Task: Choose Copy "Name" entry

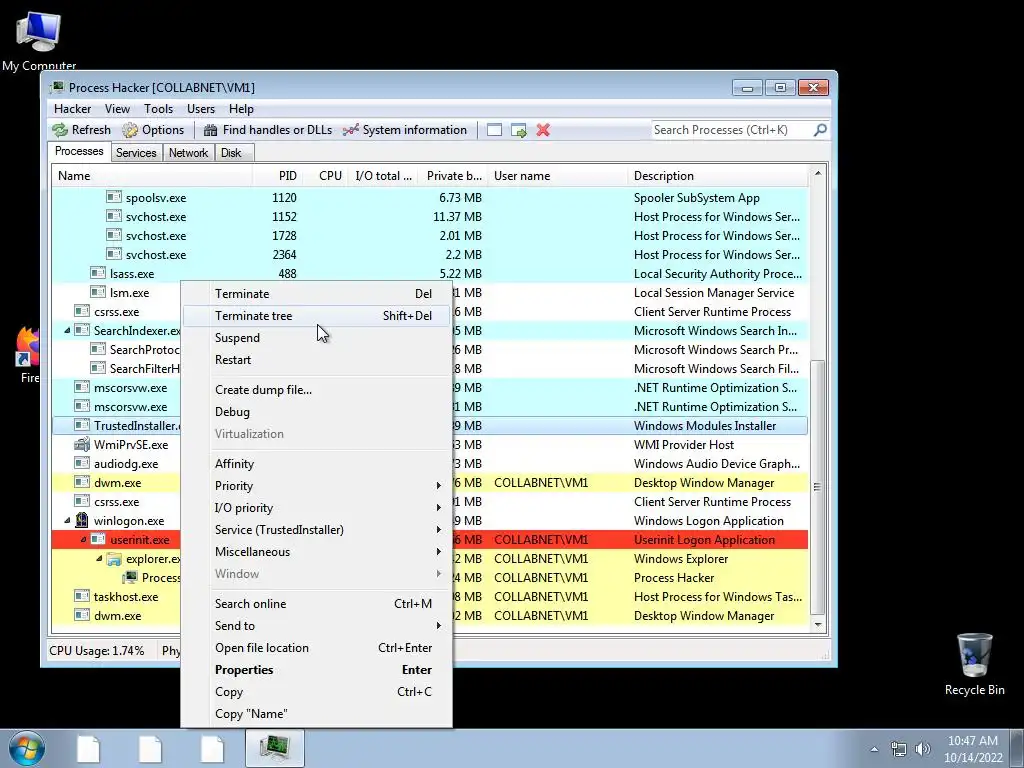Action: (x=316, y=714)
